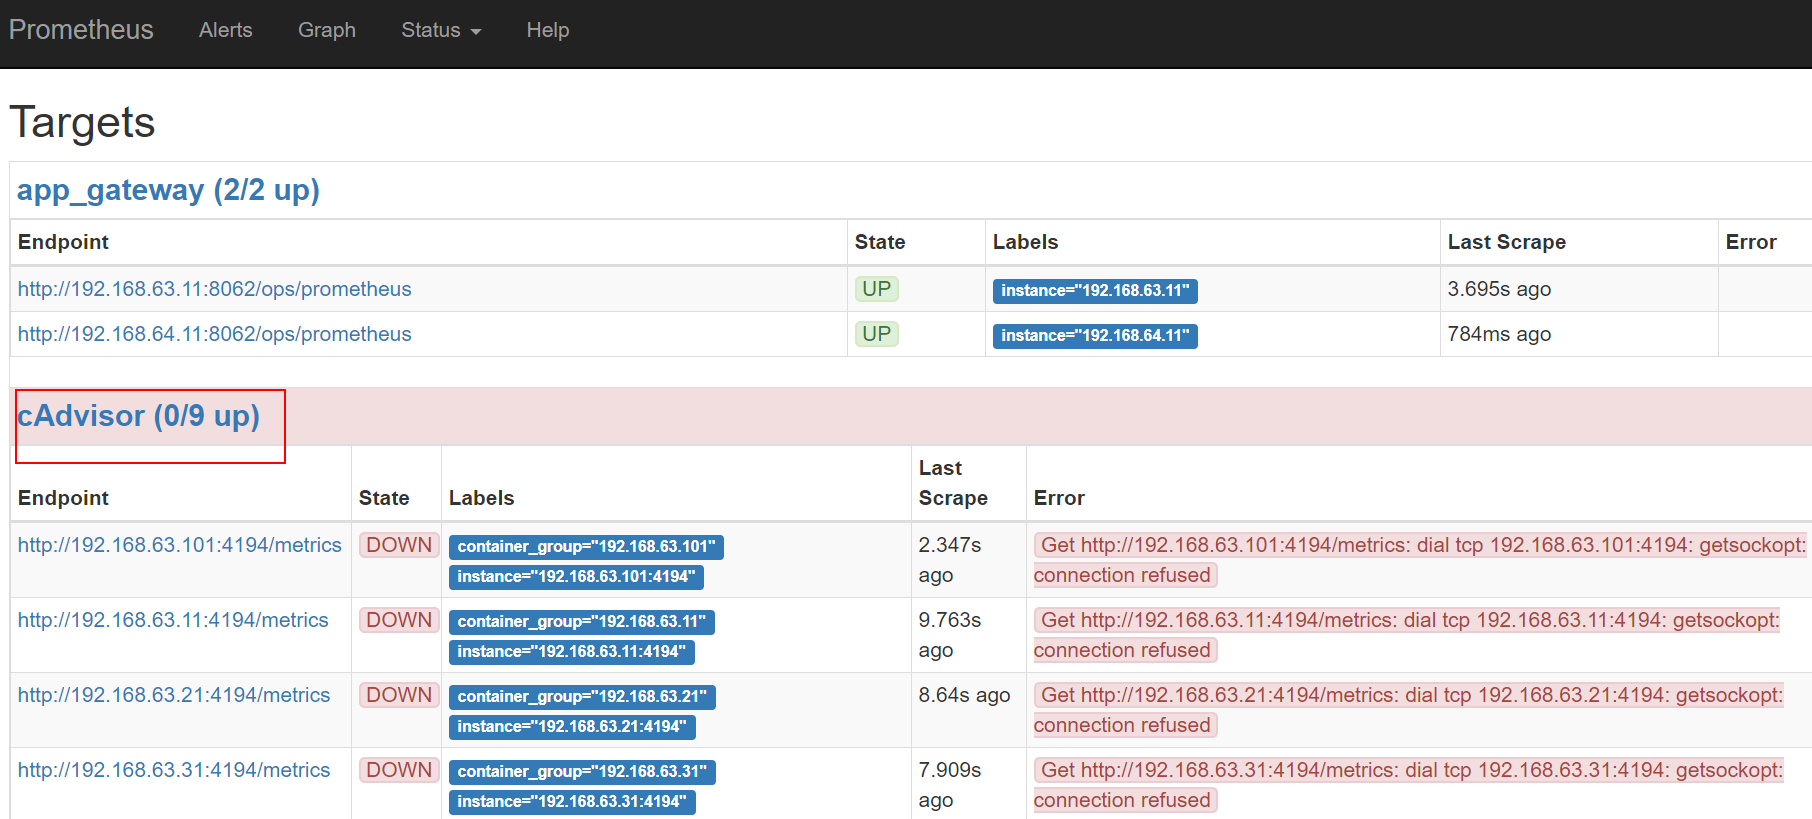Open the 192.168.64.11:8062/ops/prometheus endpoint link
The width and height of the screenshot is (1812, 819).
(x=214, y=334)
